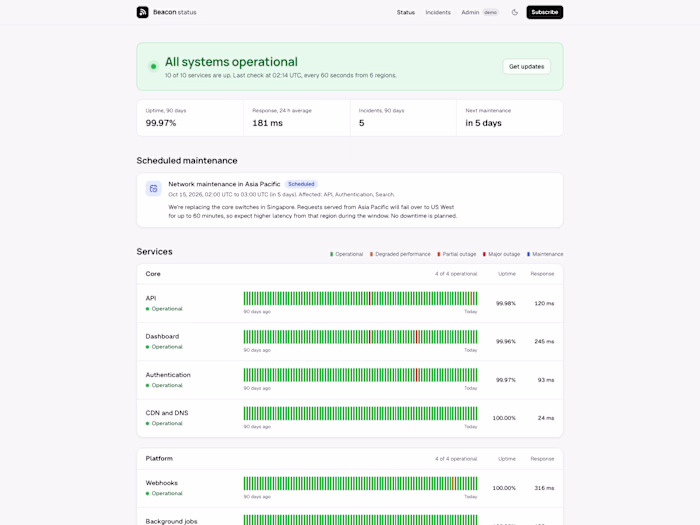Click Core '4 of 4 operational' text

tap(456, 274)
